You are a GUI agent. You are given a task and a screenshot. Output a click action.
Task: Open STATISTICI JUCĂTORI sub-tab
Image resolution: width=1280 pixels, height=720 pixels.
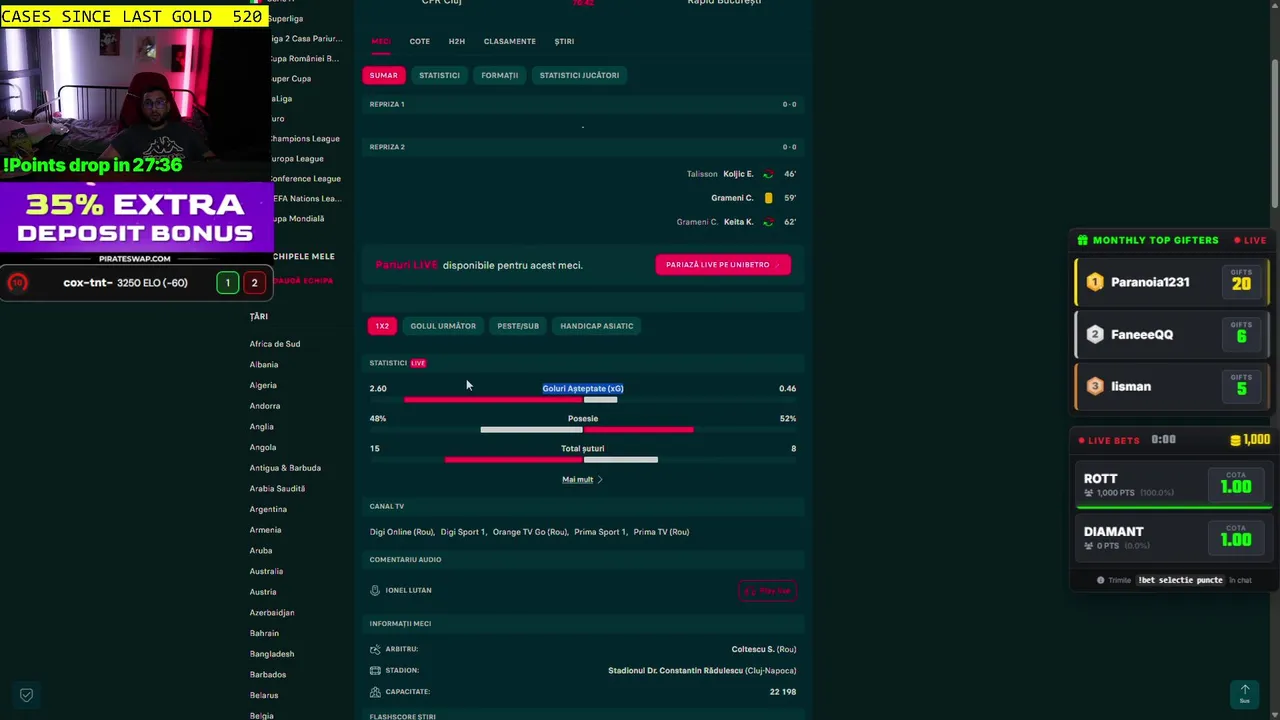click(x=579, y=75)
